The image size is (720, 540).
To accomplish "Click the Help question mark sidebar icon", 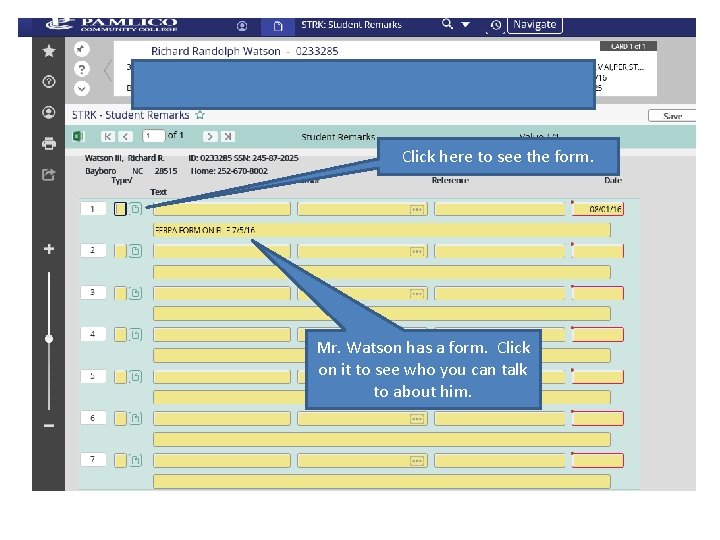I will tap(49, 82).
